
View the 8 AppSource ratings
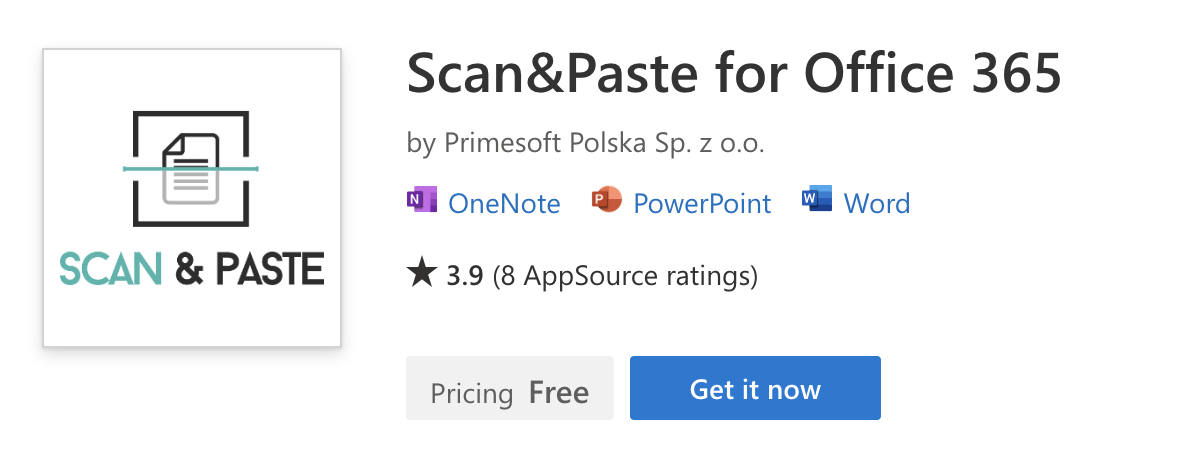[x=625, y=275]
